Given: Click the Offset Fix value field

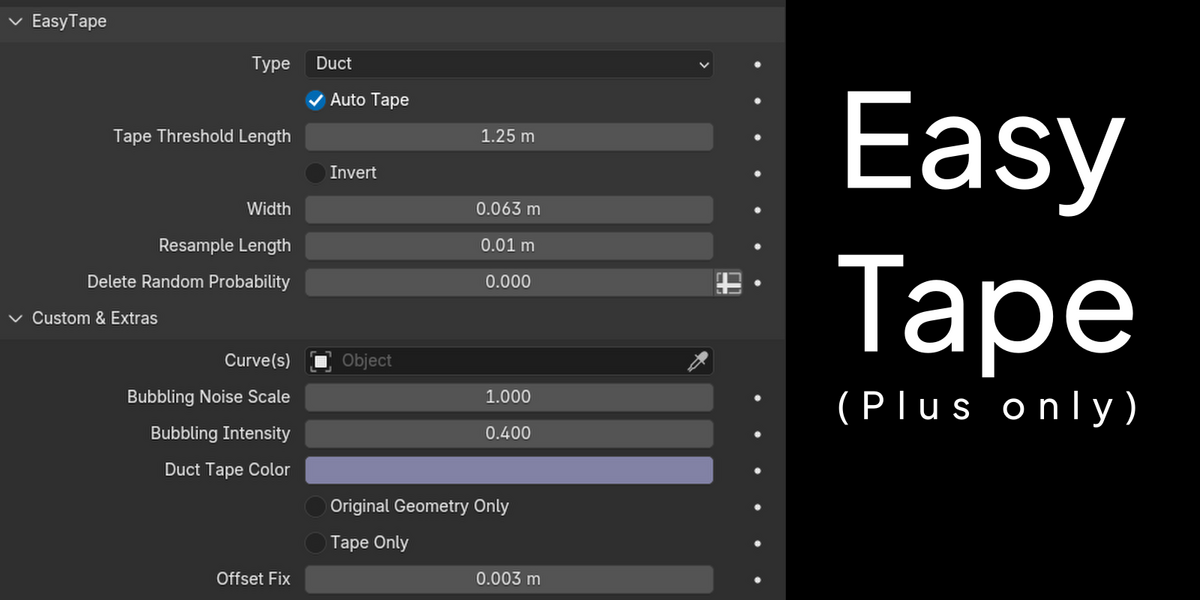Looking at the screenshot, I should 509,579.
